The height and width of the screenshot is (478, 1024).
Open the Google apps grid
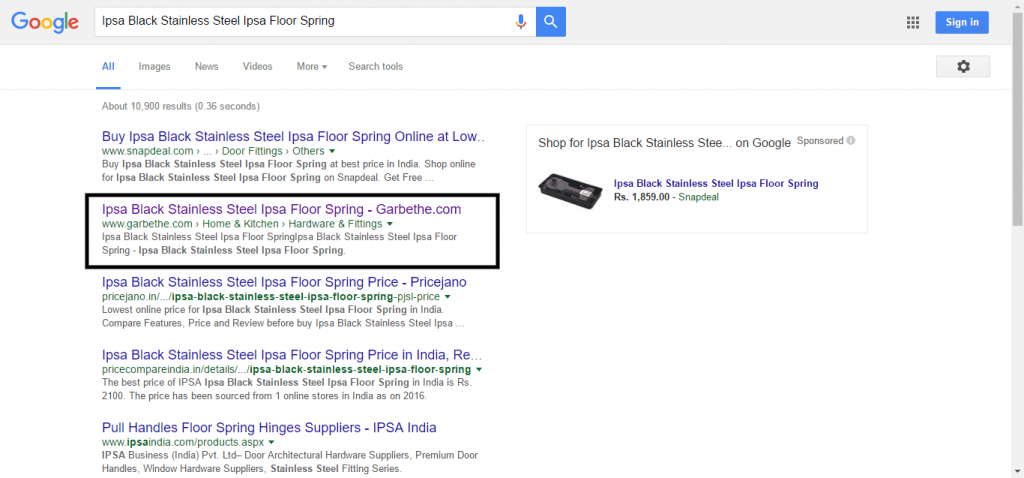pos(912,22)
